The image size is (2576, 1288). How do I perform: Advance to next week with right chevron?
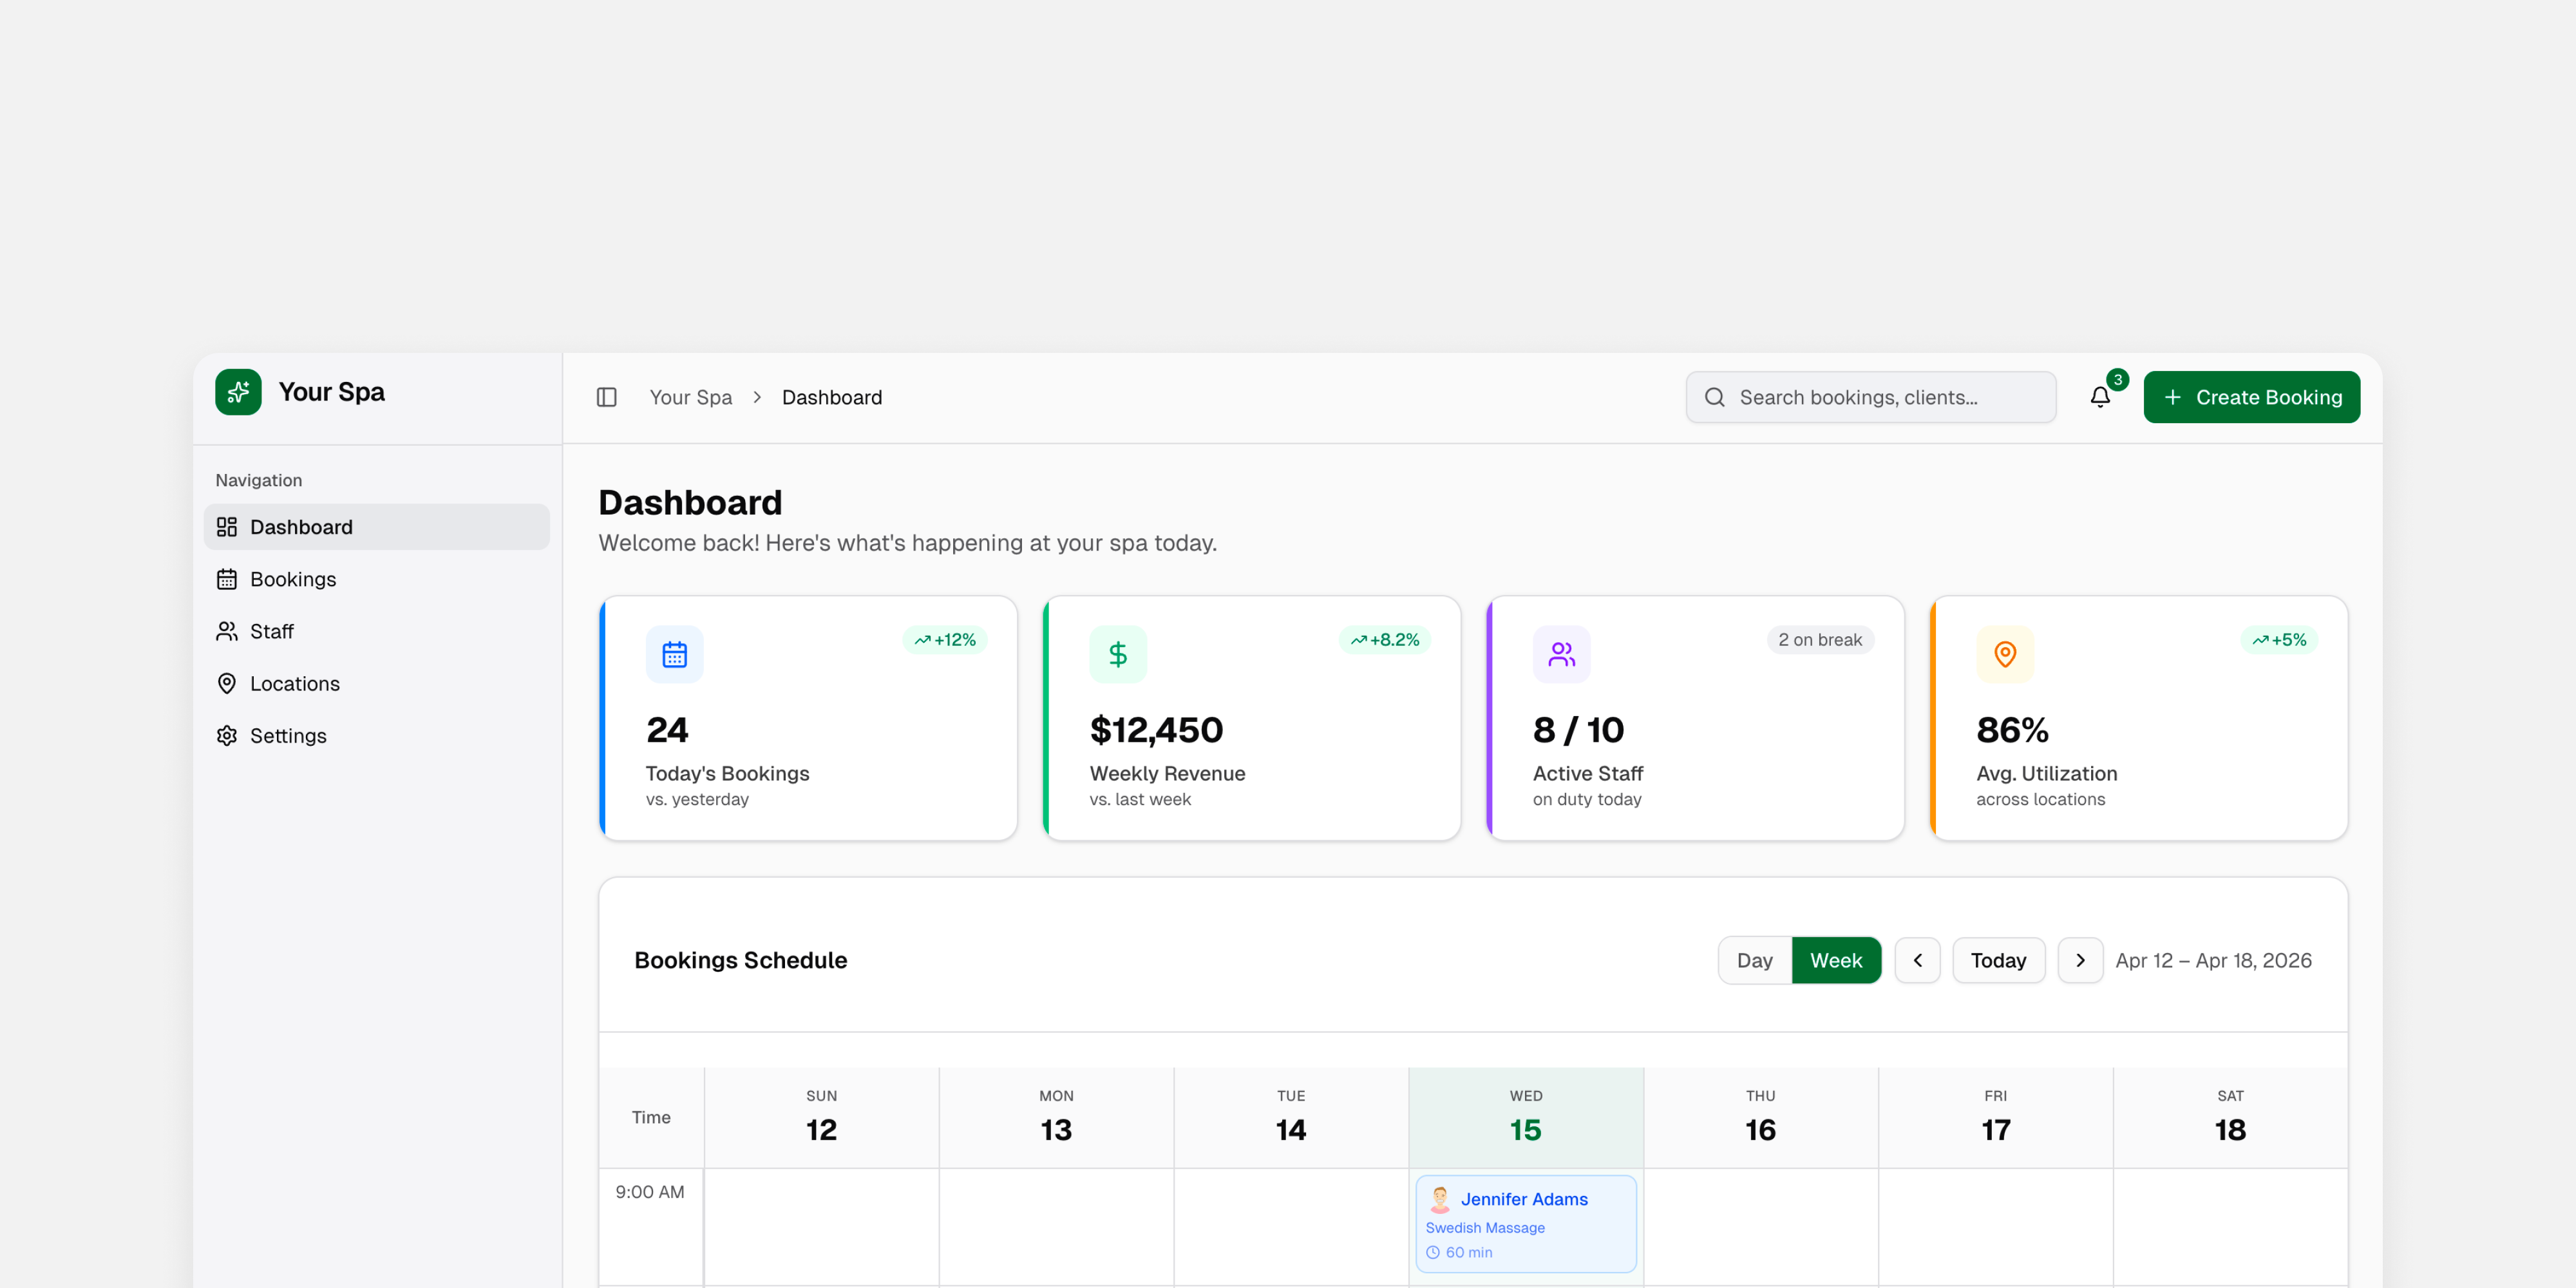[x=2080, y=960]
